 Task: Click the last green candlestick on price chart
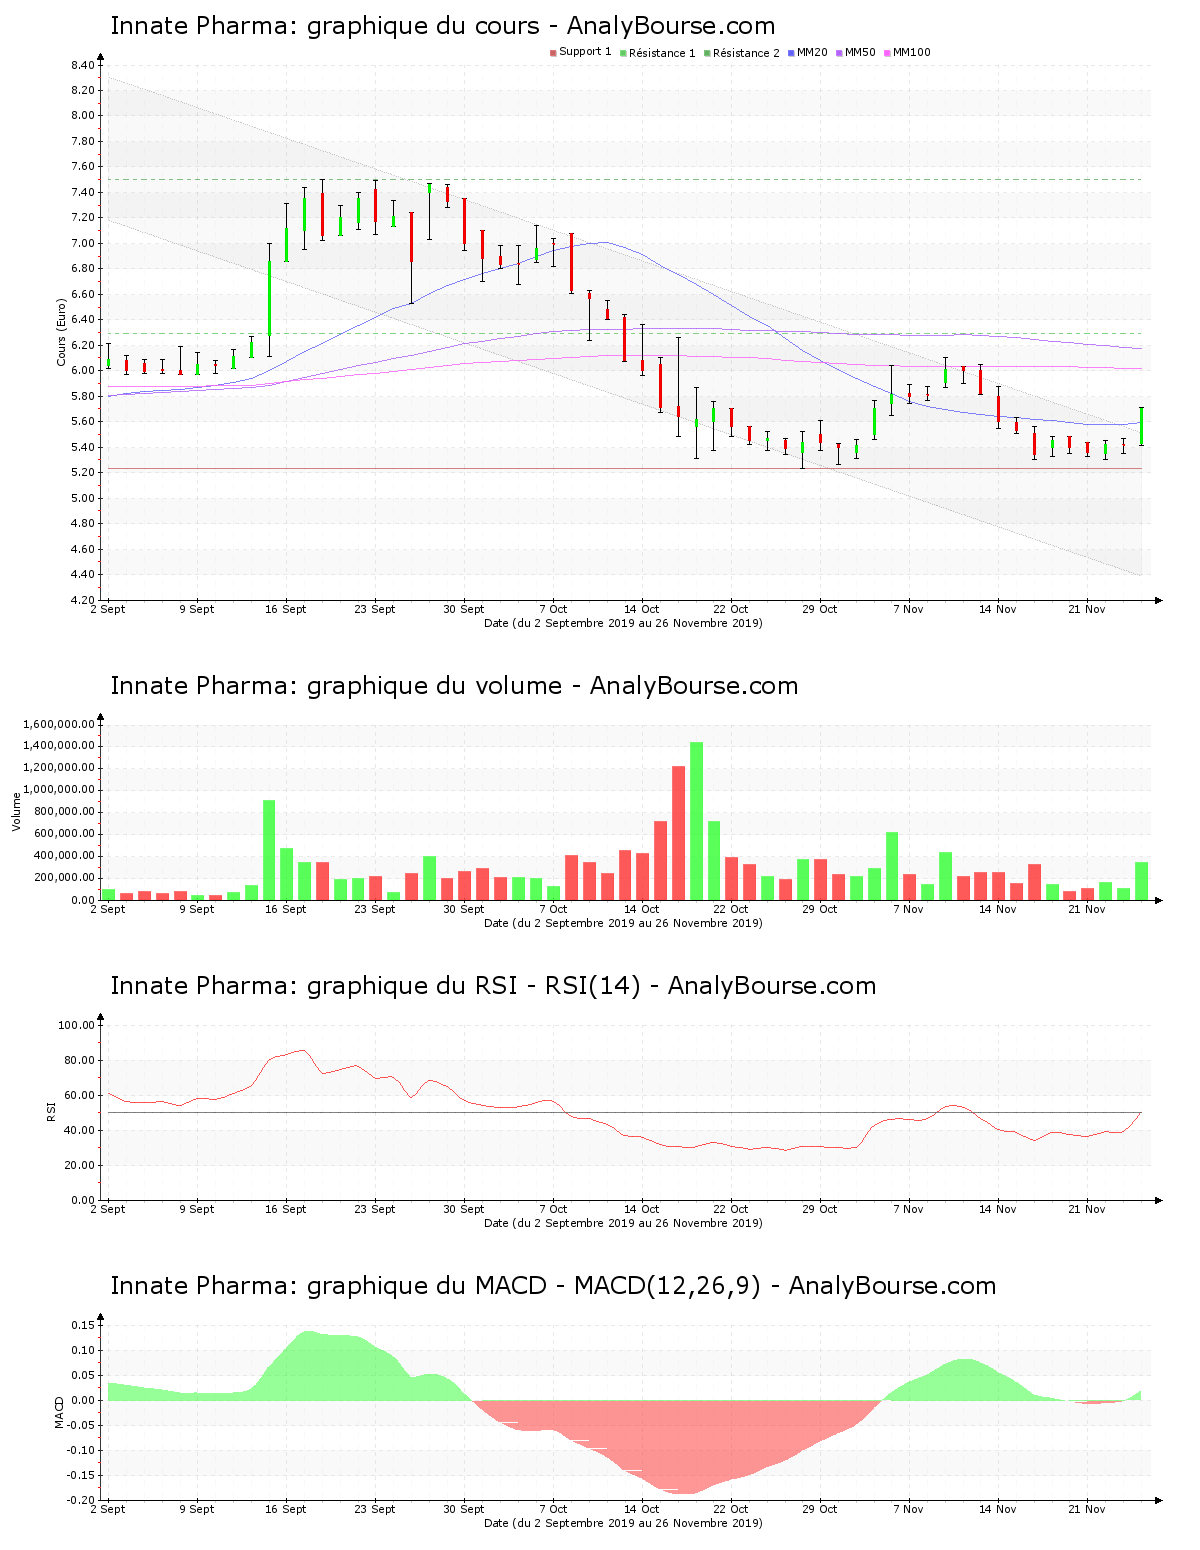click(x=1141, y=426)
